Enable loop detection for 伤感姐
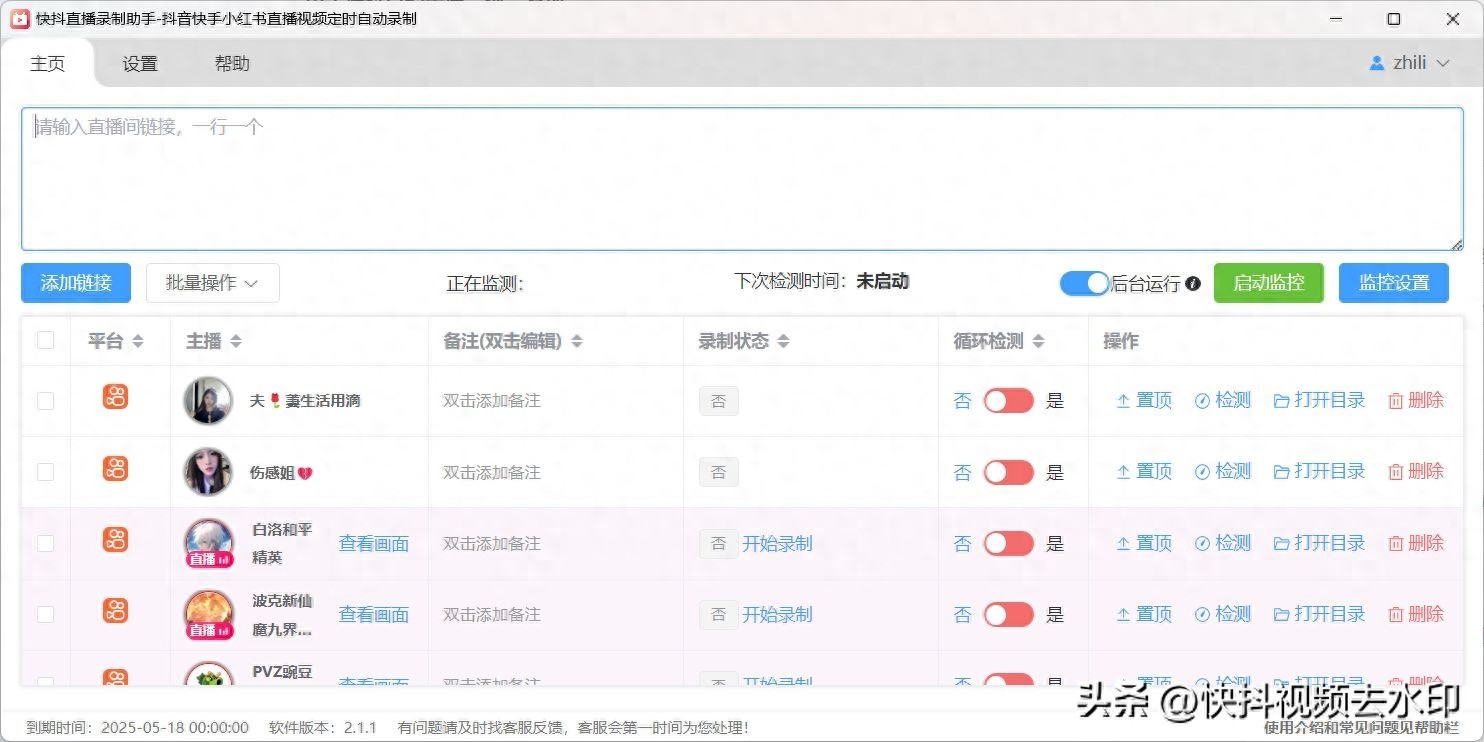Image resolution: width=1484 pixels, height=742 pixels. tap(1008, 472)
